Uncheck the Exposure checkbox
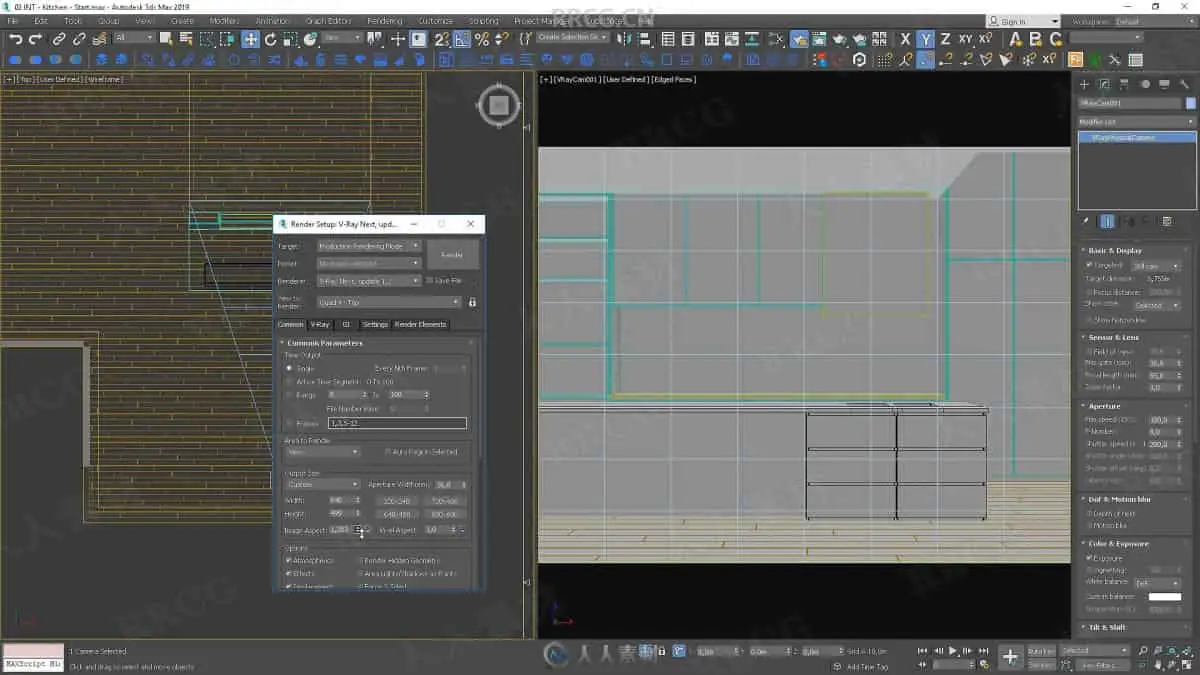This screenshot has width=1200, height=675. pos(1088,558)
